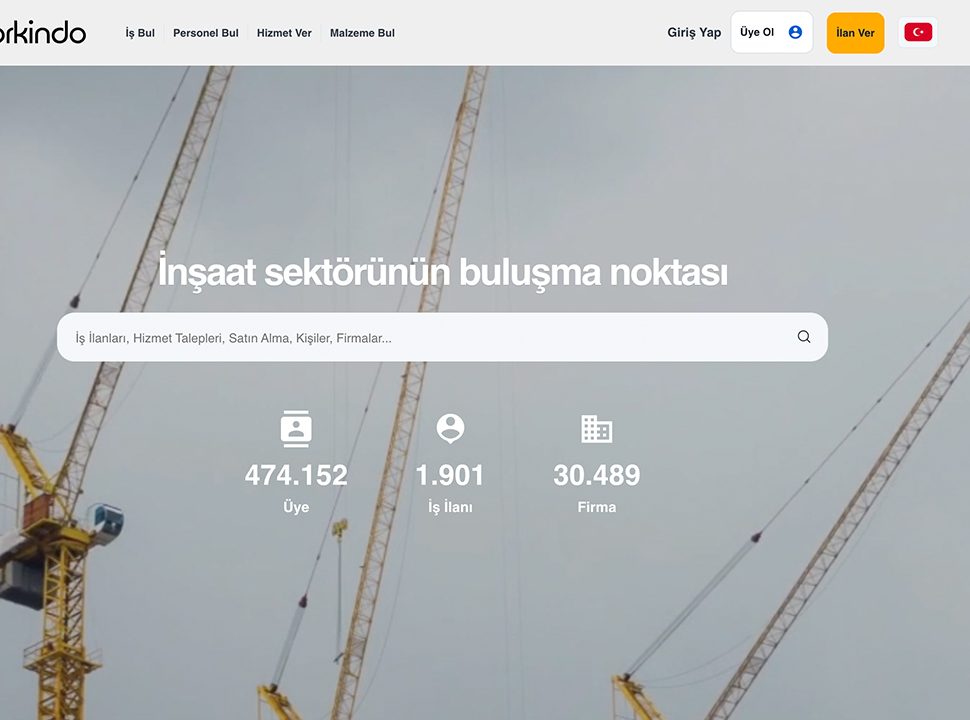Click the Giriş Yap link
The width and height of the screenshot is (970, 720).
(694, 32)
